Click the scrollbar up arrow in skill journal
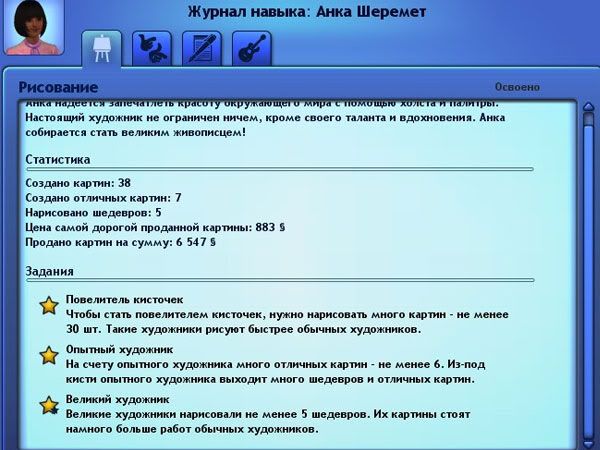The image size is (600, 450). click(589, 107)
